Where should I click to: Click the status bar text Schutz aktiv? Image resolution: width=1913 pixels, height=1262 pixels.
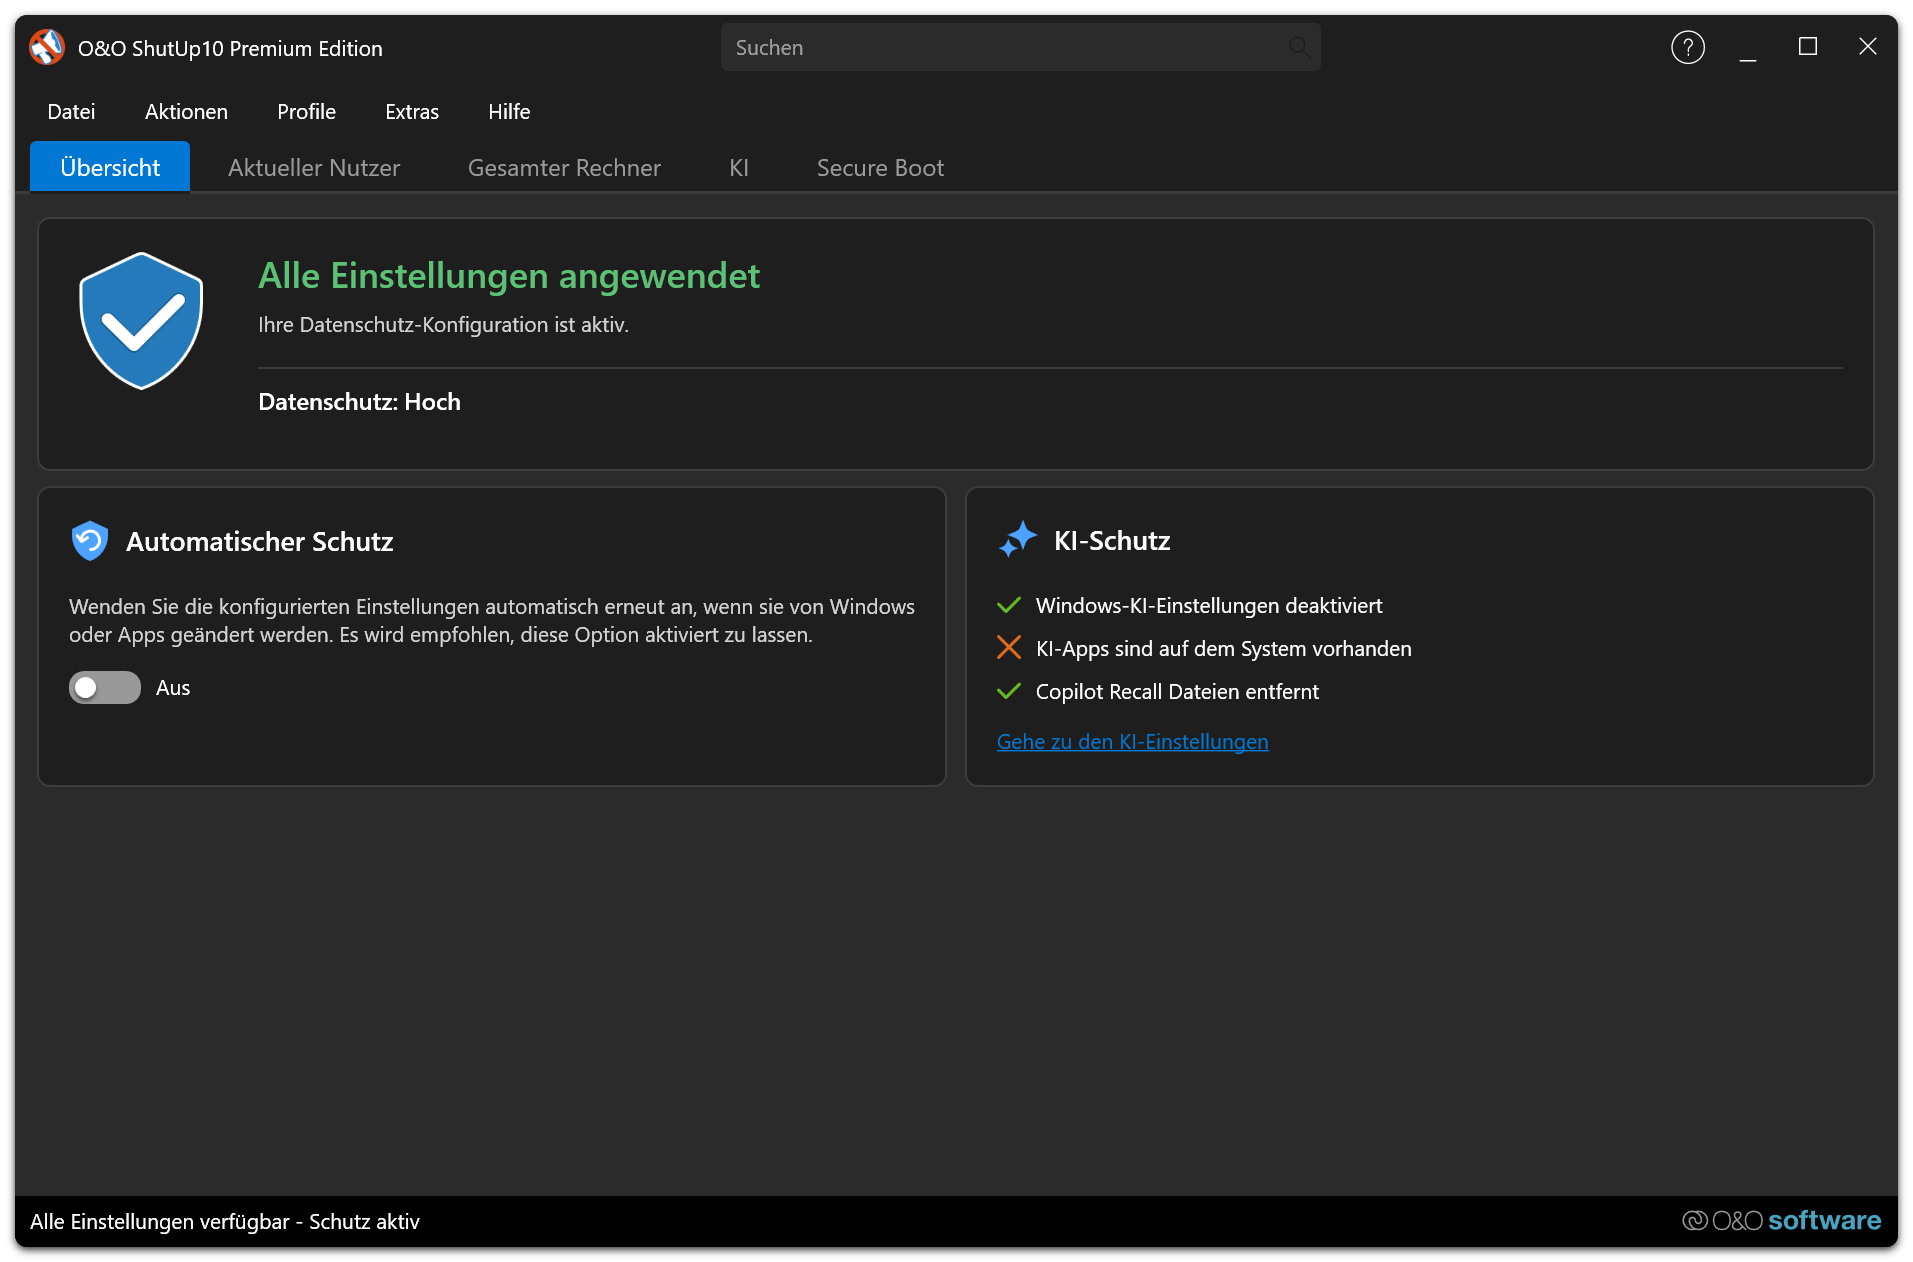[x=364, y=1221]
